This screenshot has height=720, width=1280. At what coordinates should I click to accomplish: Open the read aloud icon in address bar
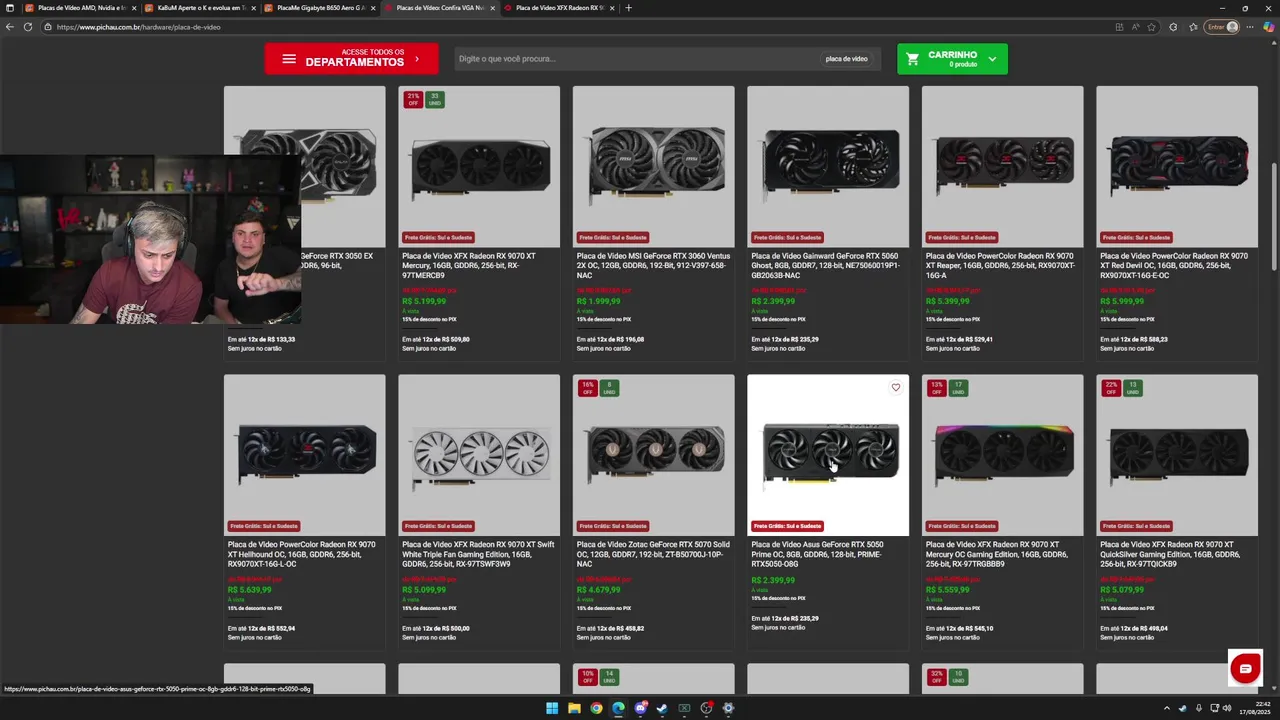pos(1136,27)
